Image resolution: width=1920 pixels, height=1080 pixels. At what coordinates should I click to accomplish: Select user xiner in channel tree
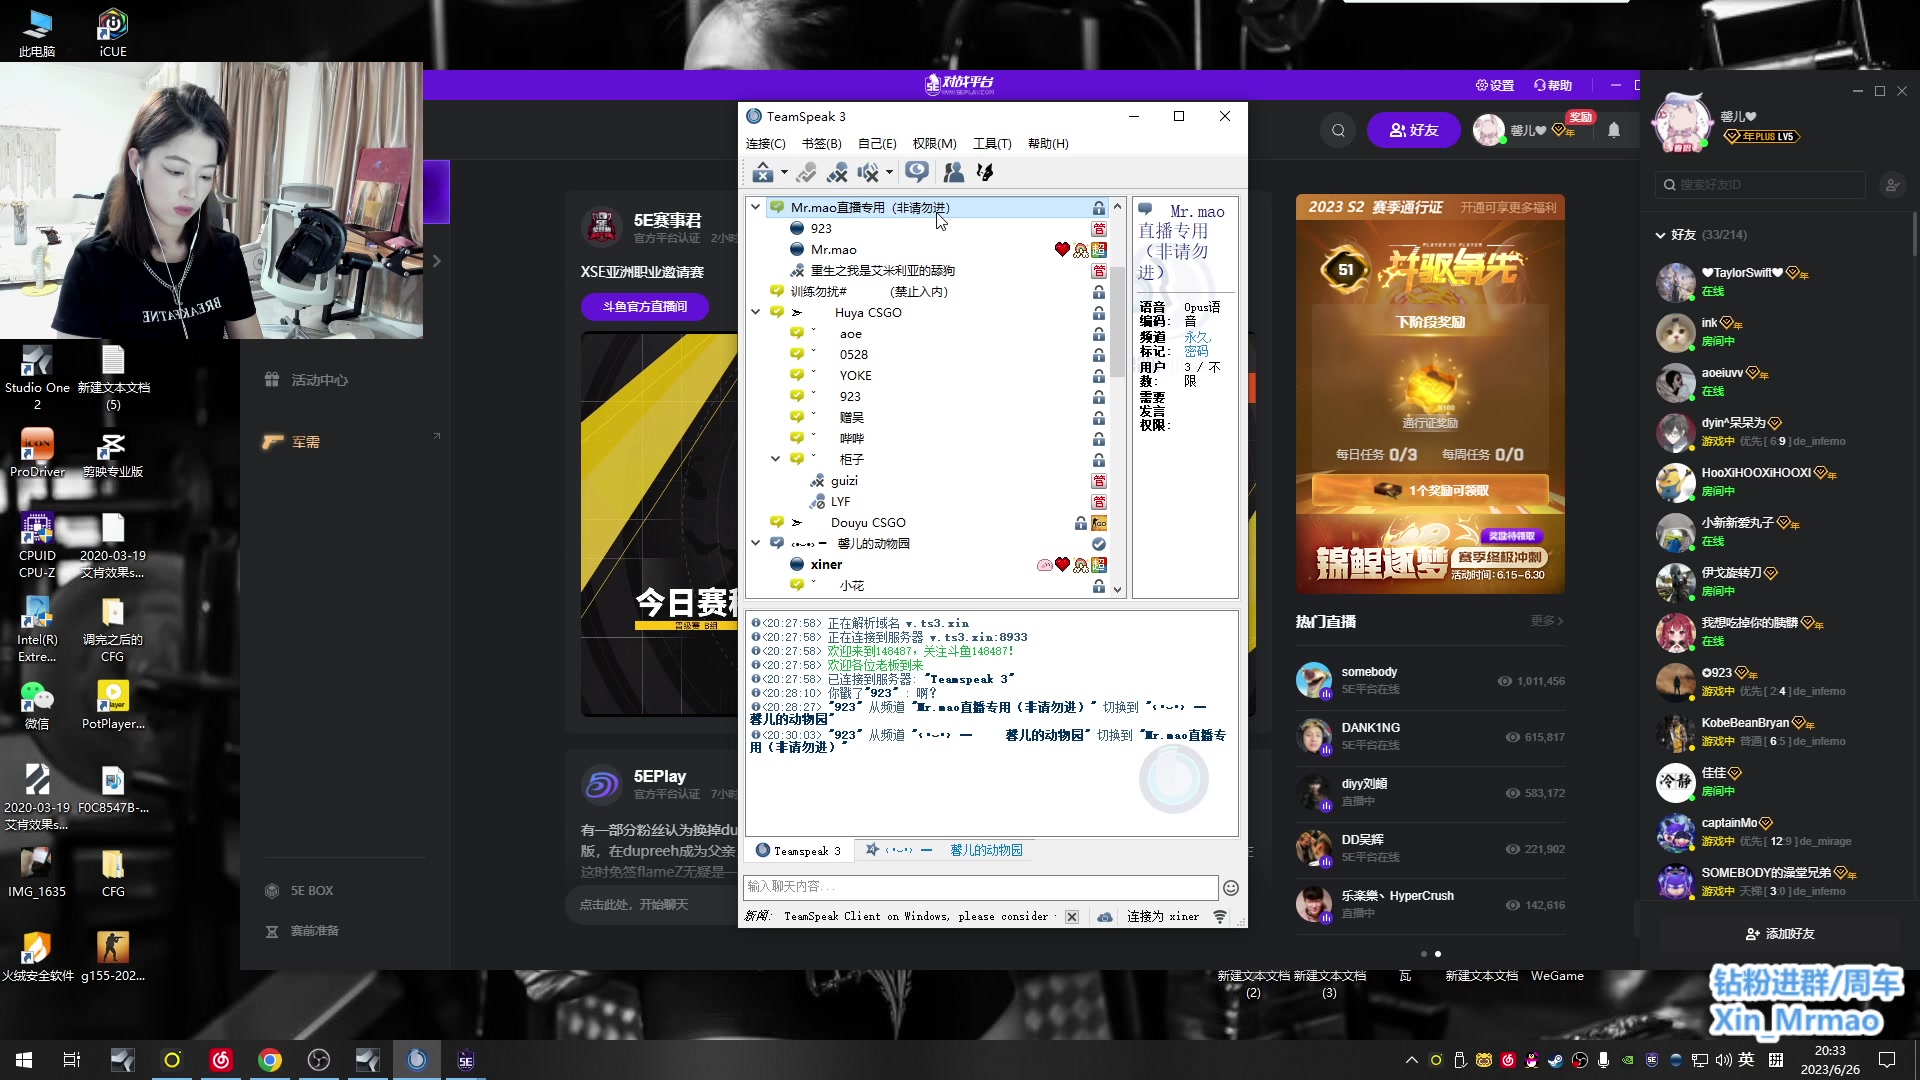point(826,564)
